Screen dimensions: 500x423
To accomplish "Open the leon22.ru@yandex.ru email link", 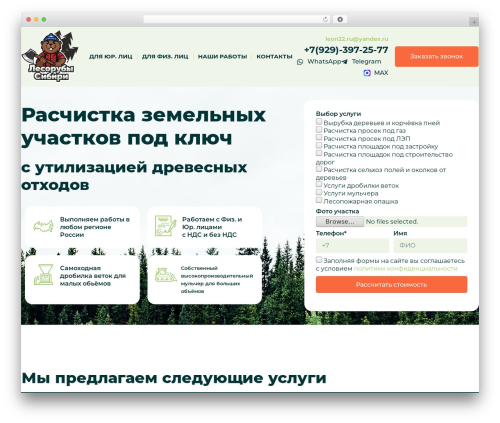I will [357, 39].
